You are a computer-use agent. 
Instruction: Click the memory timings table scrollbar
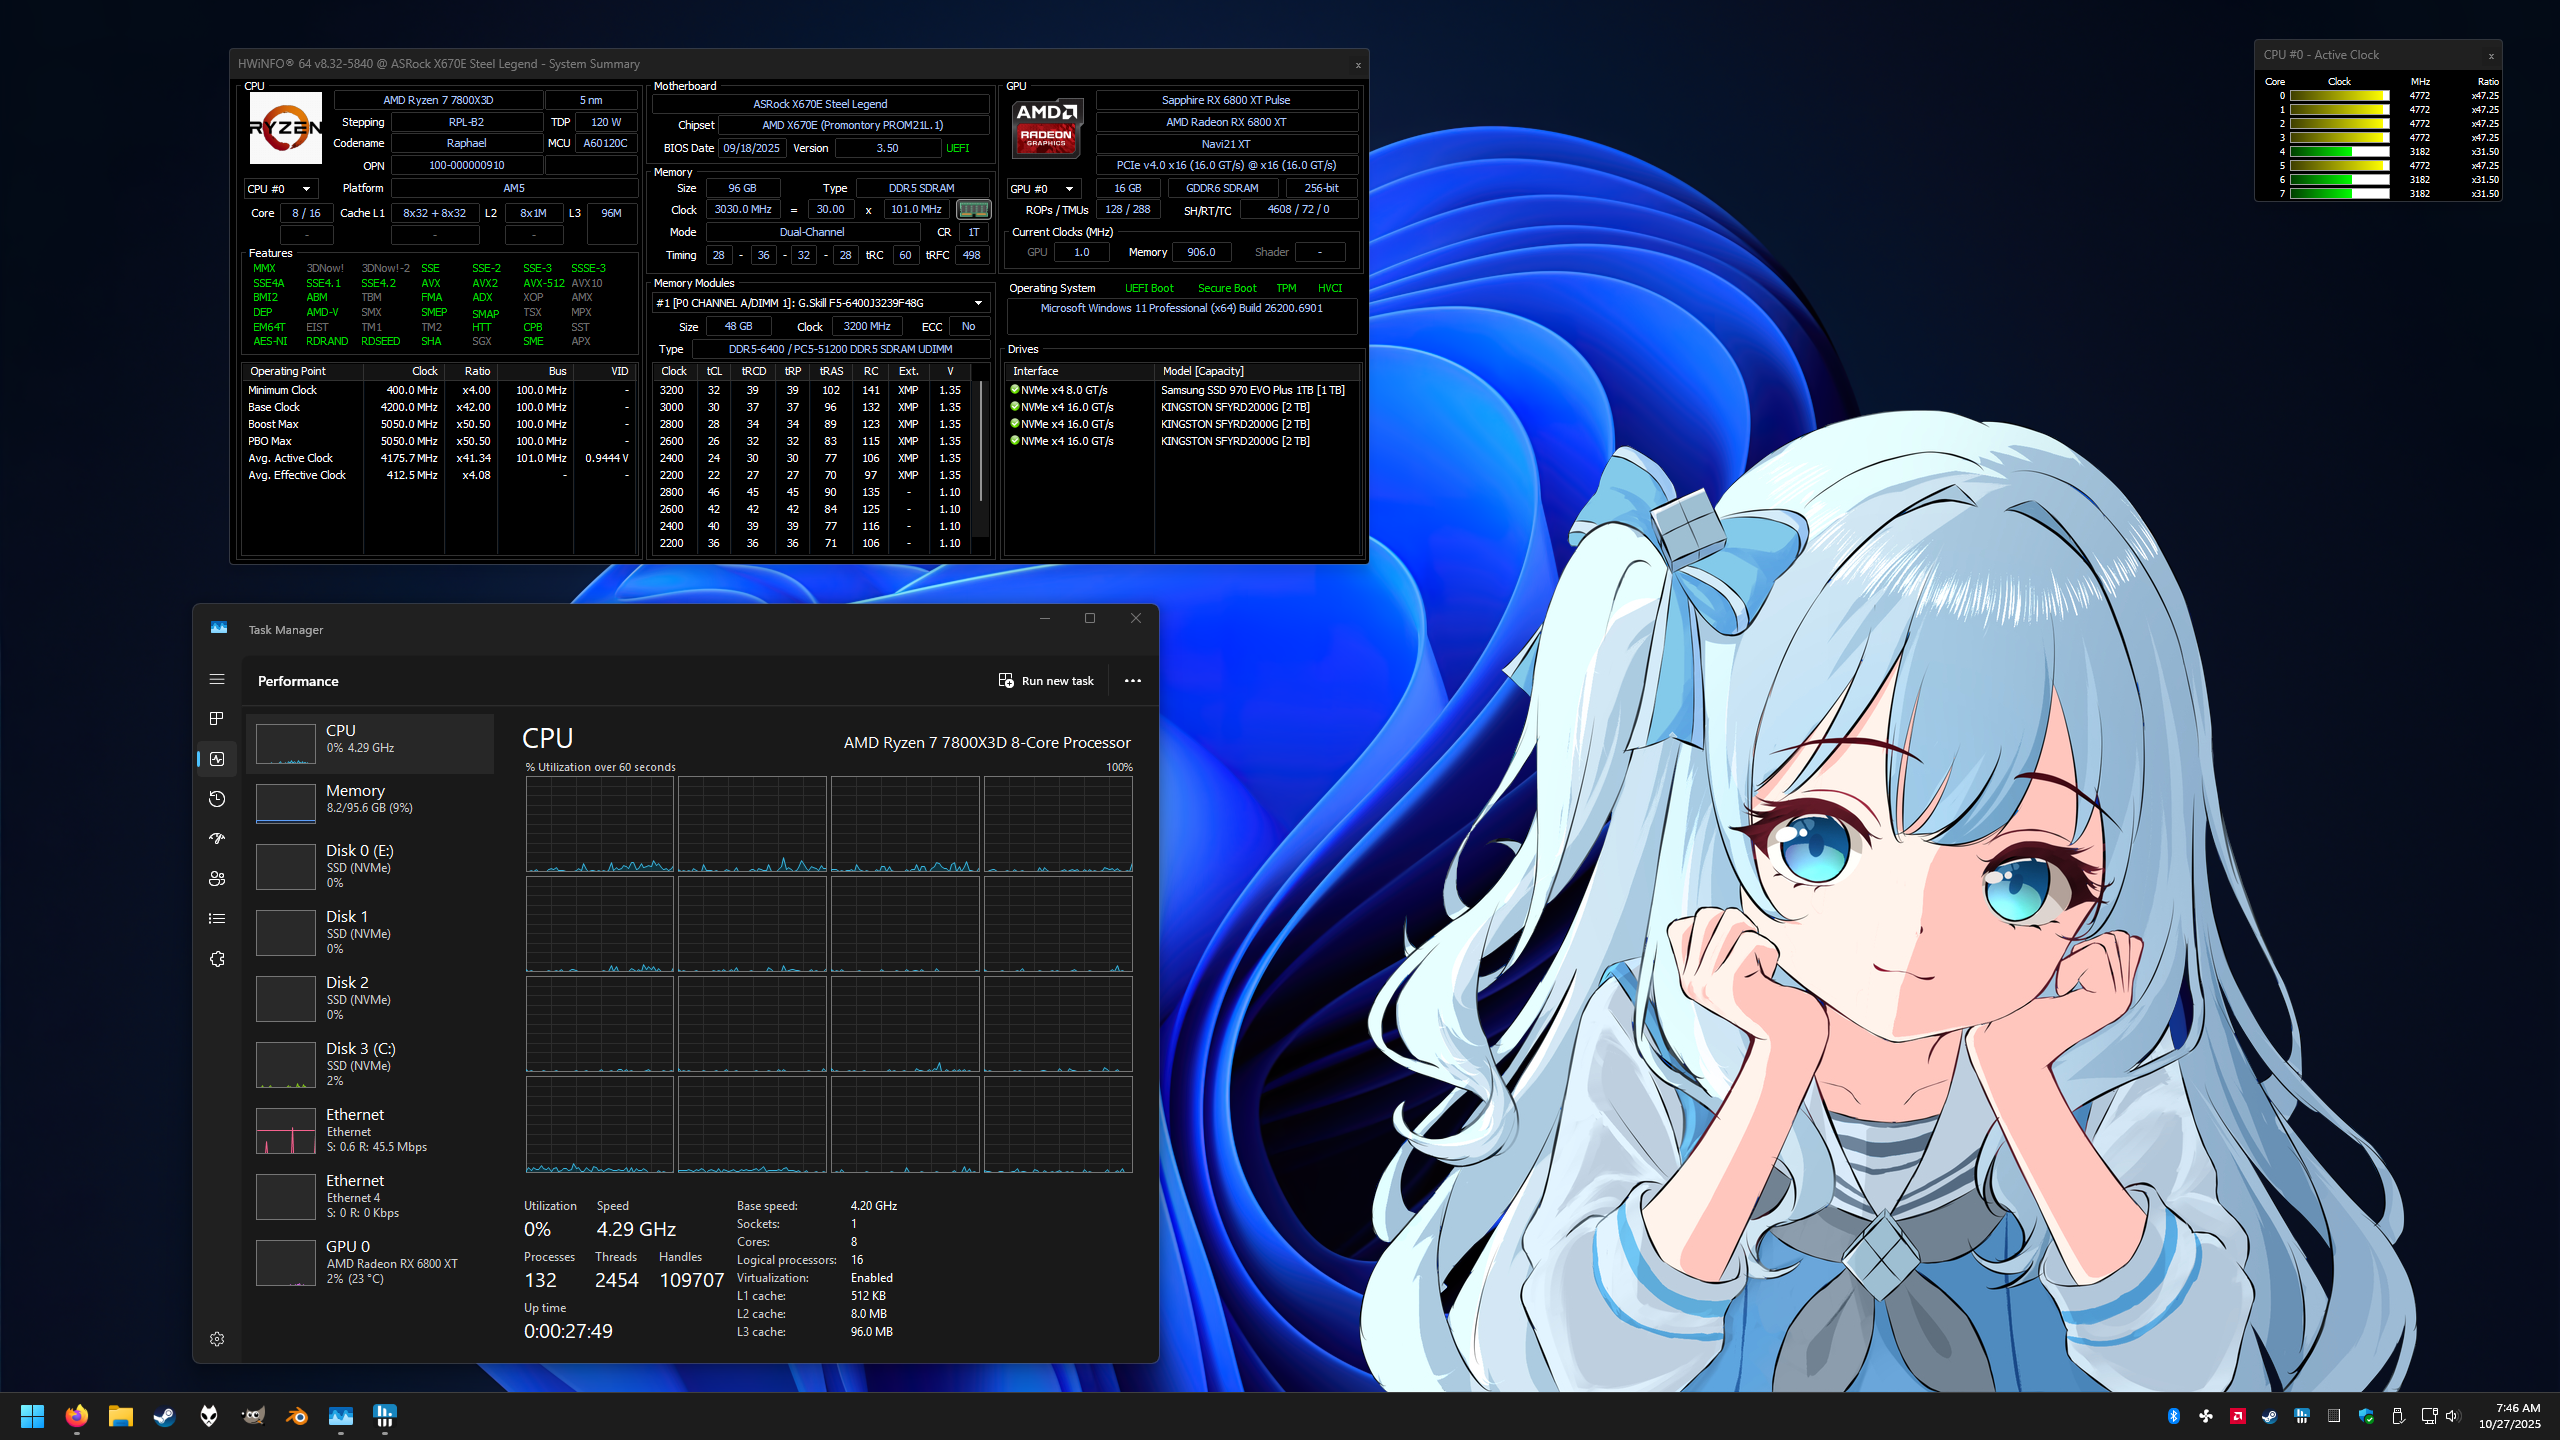click(x=981, y=440)
